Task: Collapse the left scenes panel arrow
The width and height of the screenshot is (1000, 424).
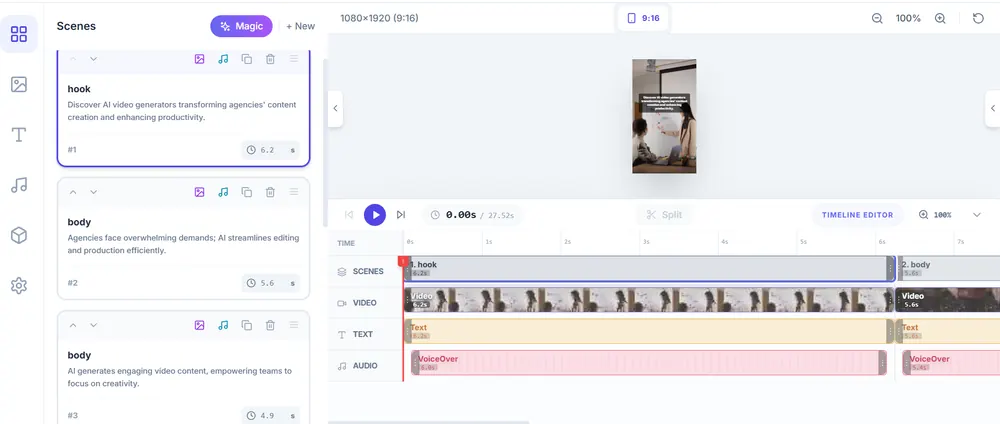Action: [x=335, y=108]
